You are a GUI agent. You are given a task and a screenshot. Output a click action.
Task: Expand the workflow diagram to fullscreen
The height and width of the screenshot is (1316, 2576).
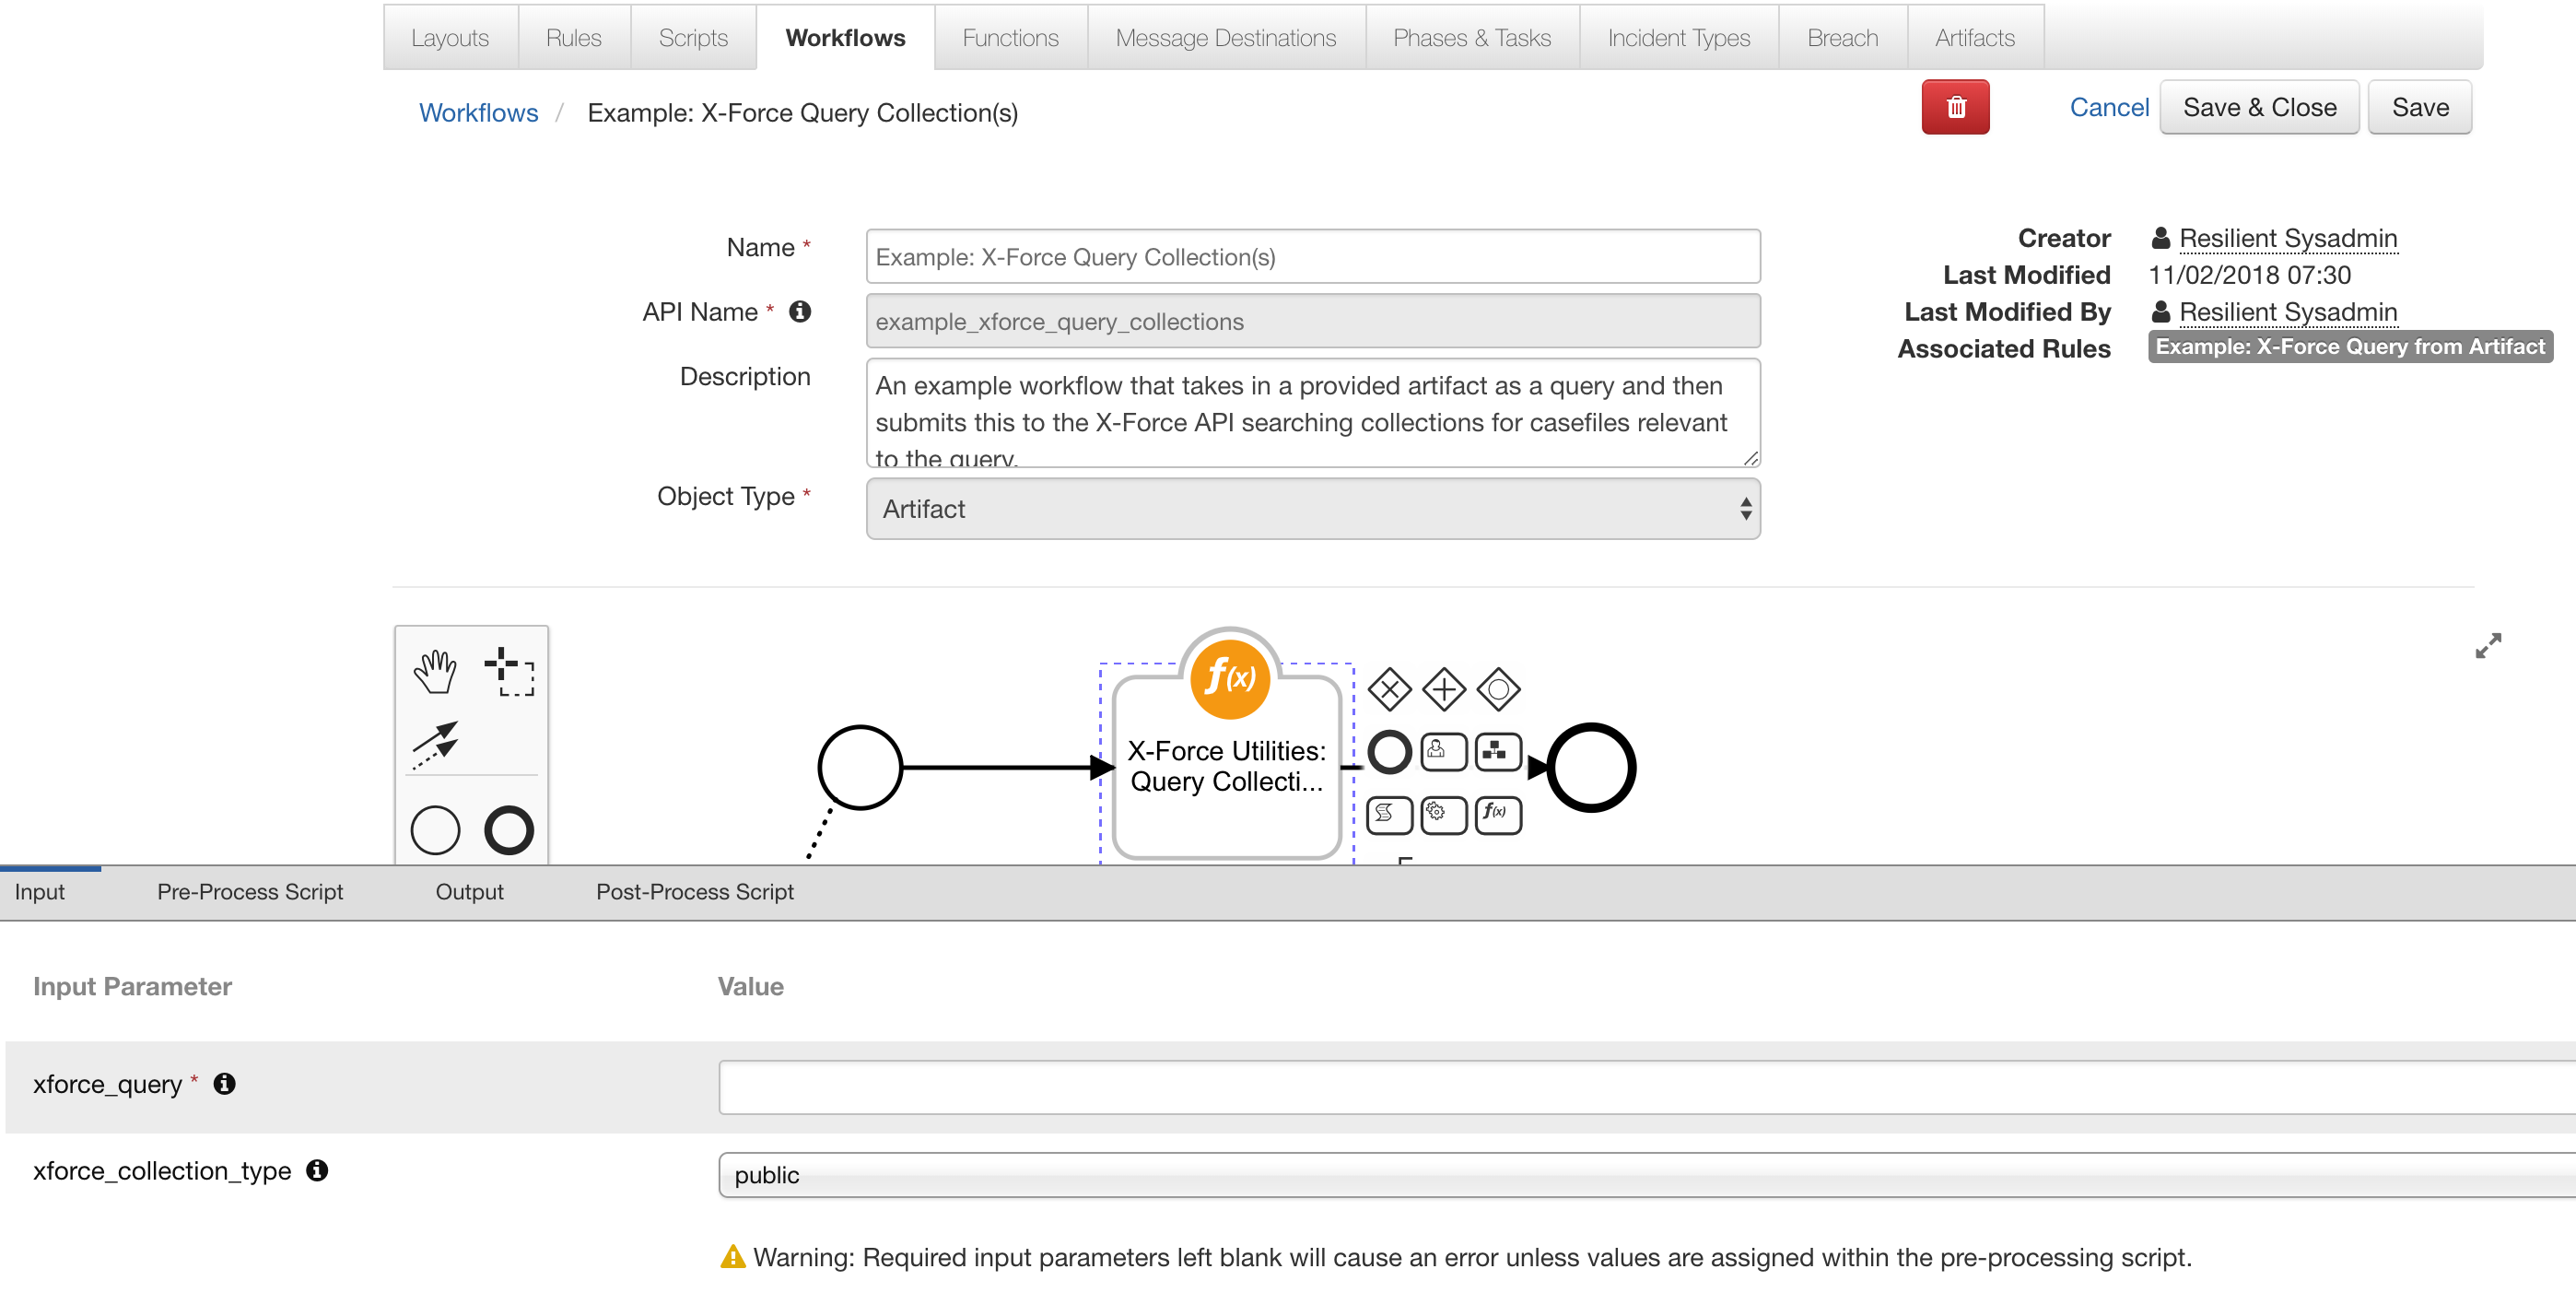pos(2488,645)
